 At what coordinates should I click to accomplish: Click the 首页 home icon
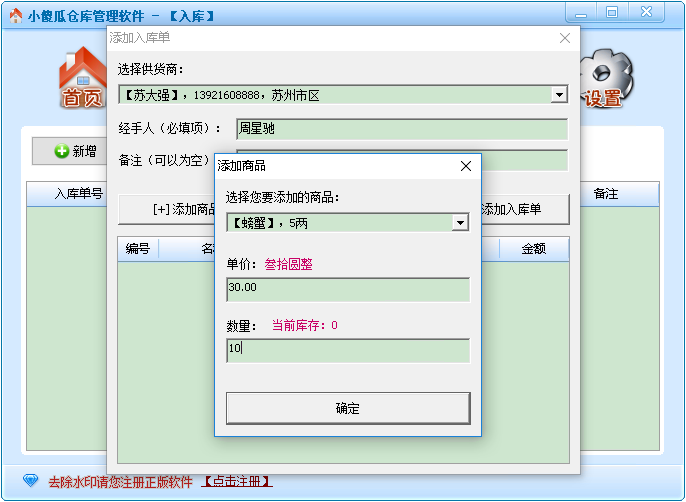[82, 78]
